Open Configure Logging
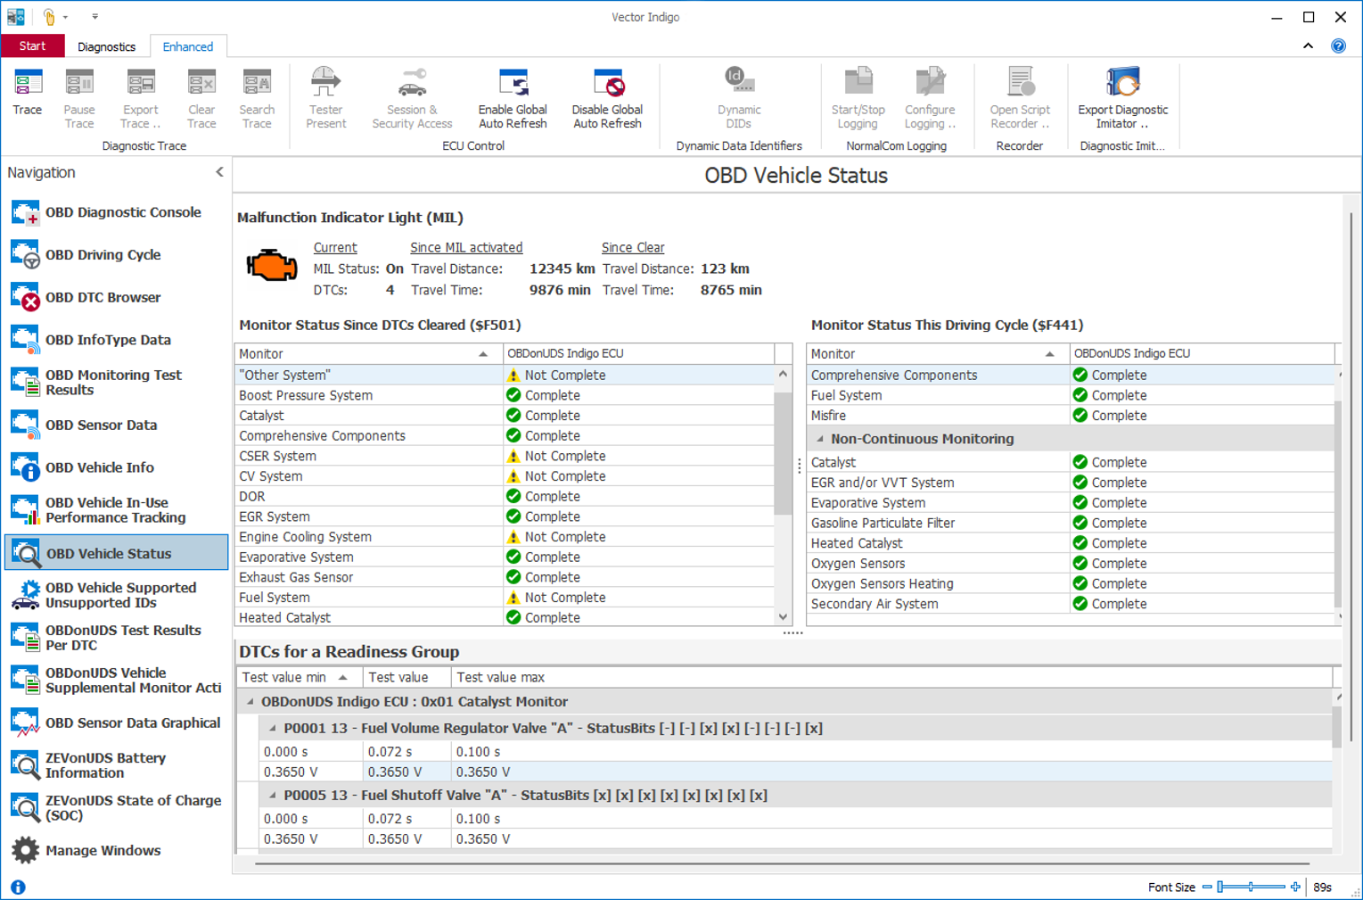 coord(930,99)
